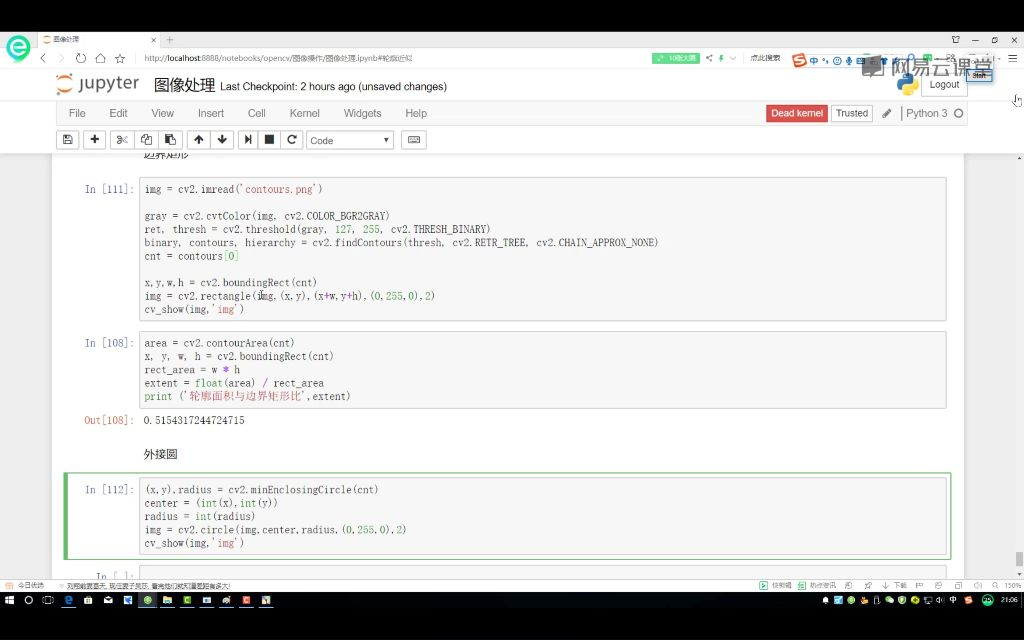Click the page zoom 150% indicator

pyautogui.click(x=1012, y=585)
